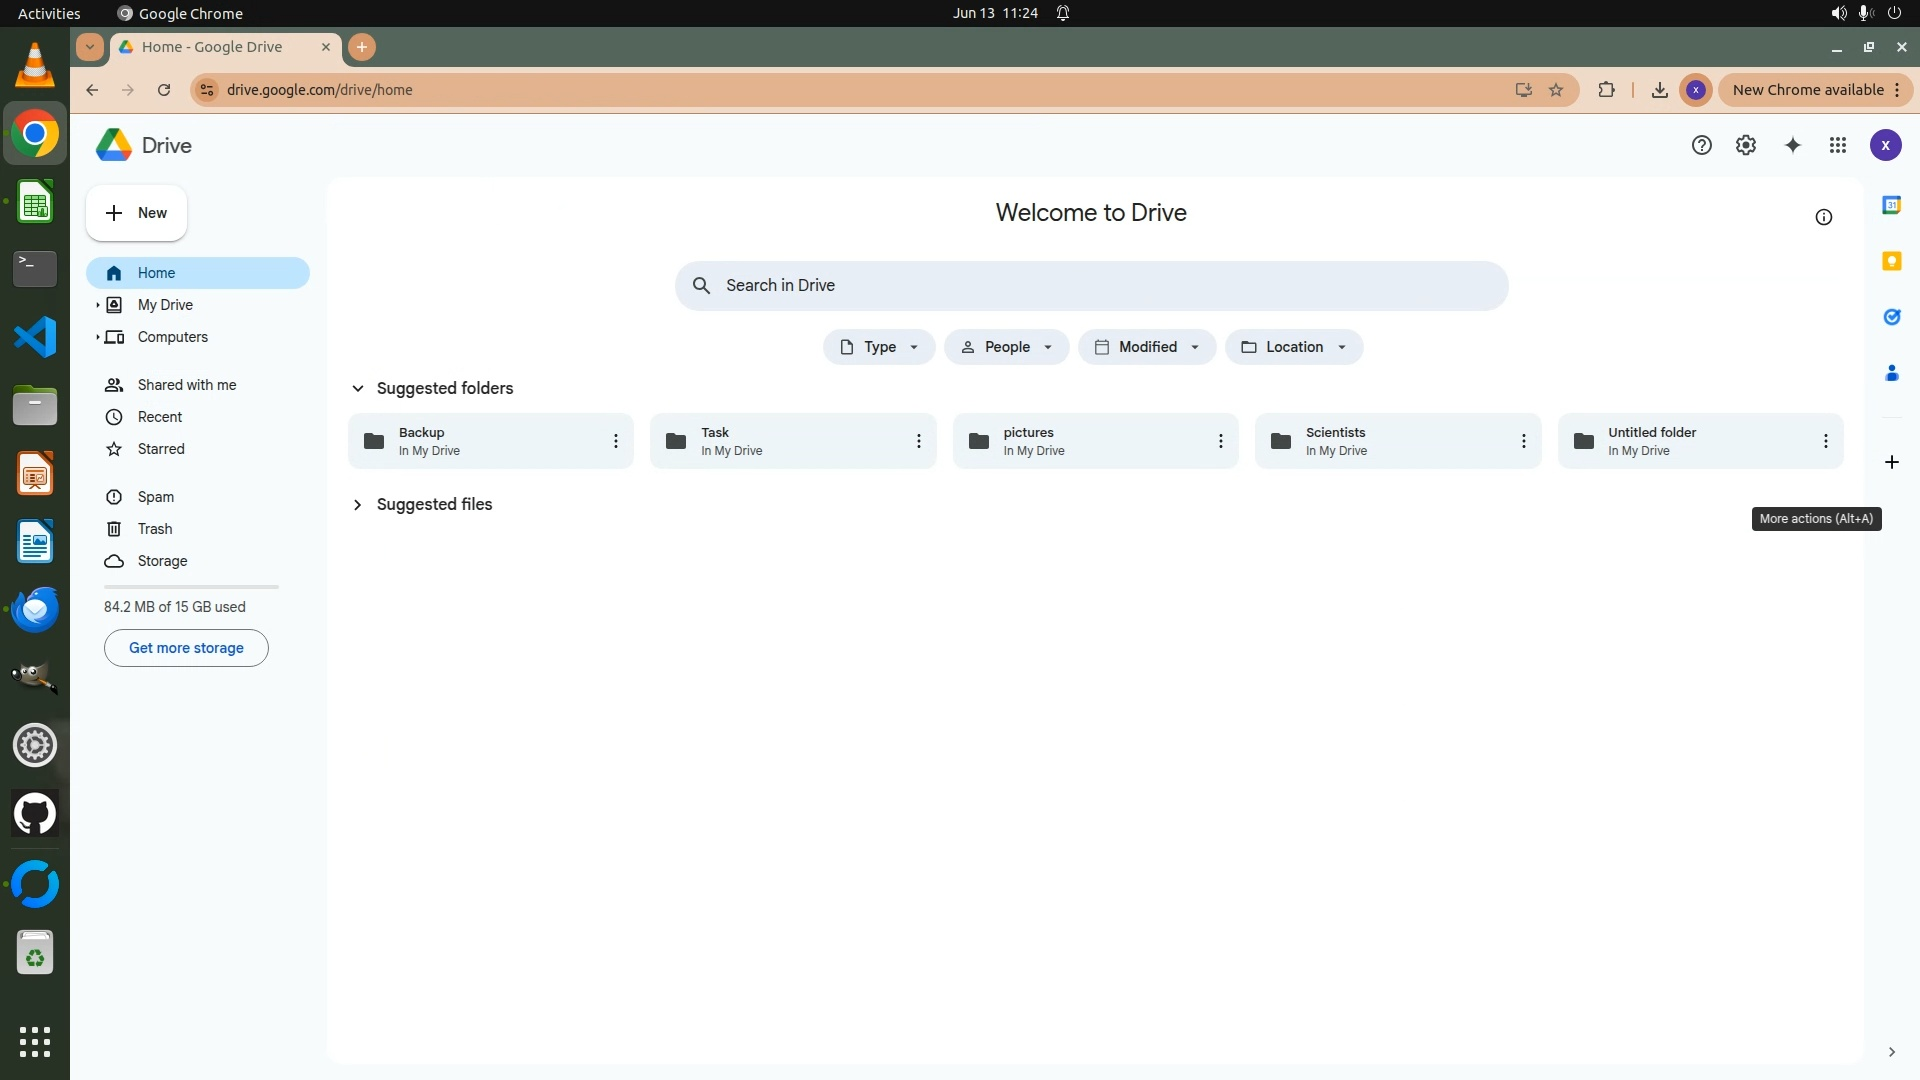Expand the My Drive tree
The image size is (1920, 1080).
pos(97,305)
